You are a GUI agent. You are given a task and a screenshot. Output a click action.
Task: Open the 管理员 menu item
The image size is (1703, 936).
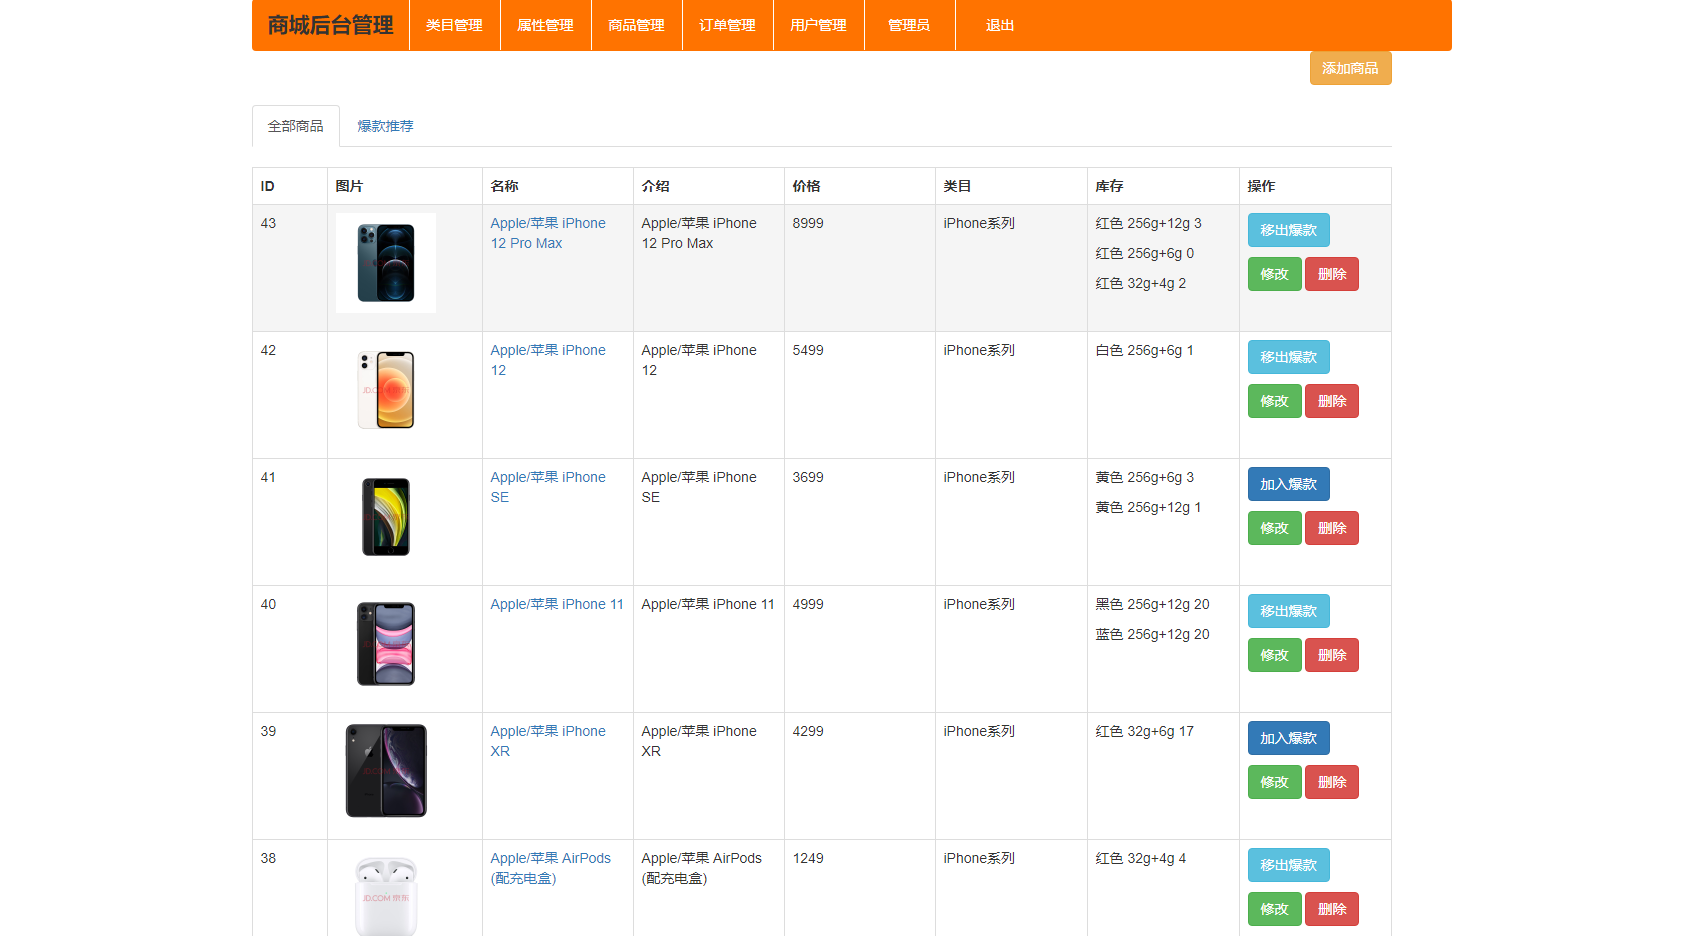click(909, 25)
